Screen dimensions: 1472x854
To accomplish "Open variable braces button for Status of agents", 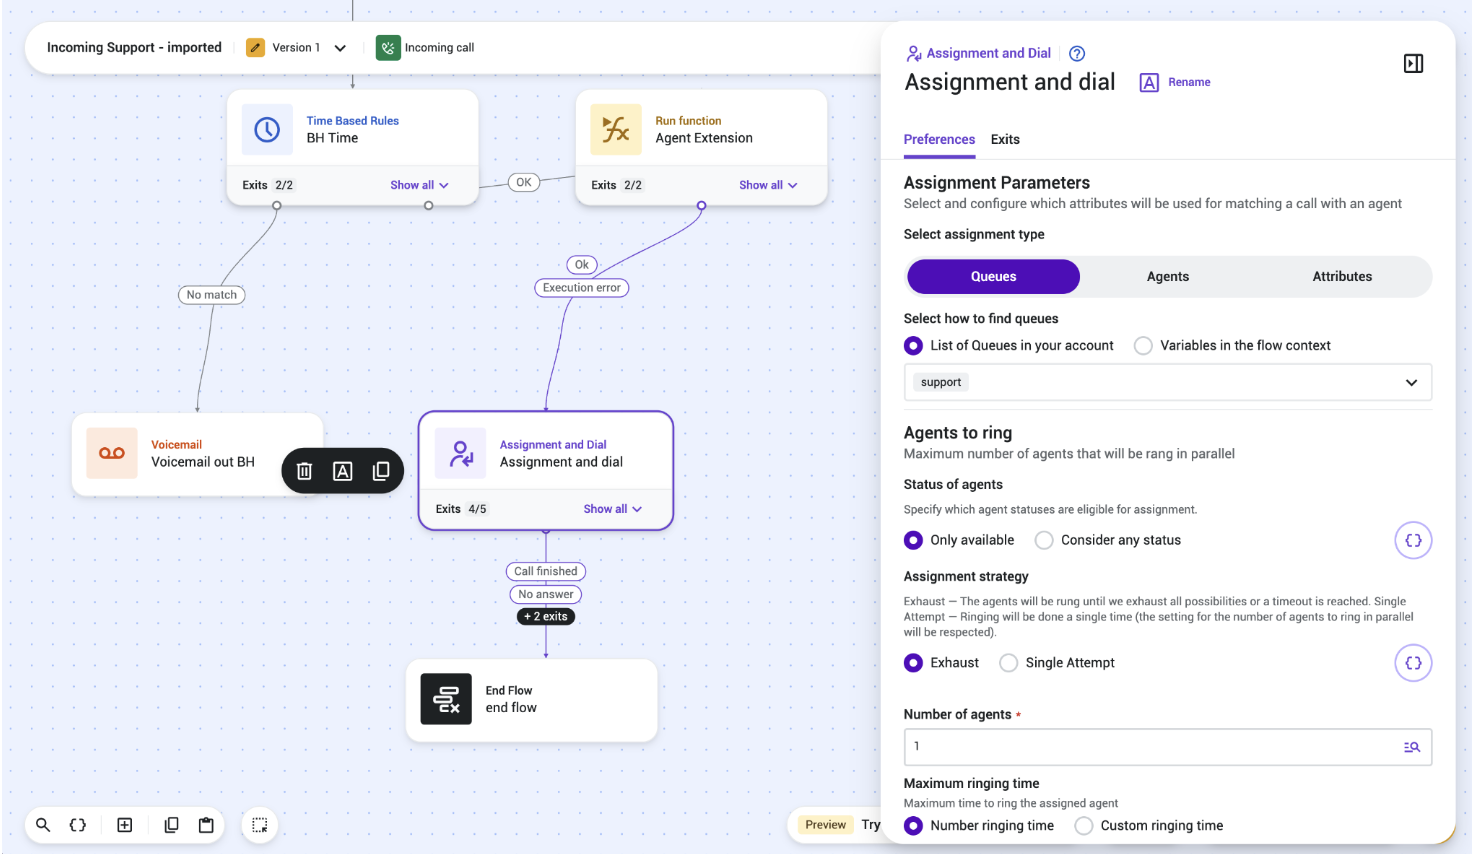I will 1413,540.
